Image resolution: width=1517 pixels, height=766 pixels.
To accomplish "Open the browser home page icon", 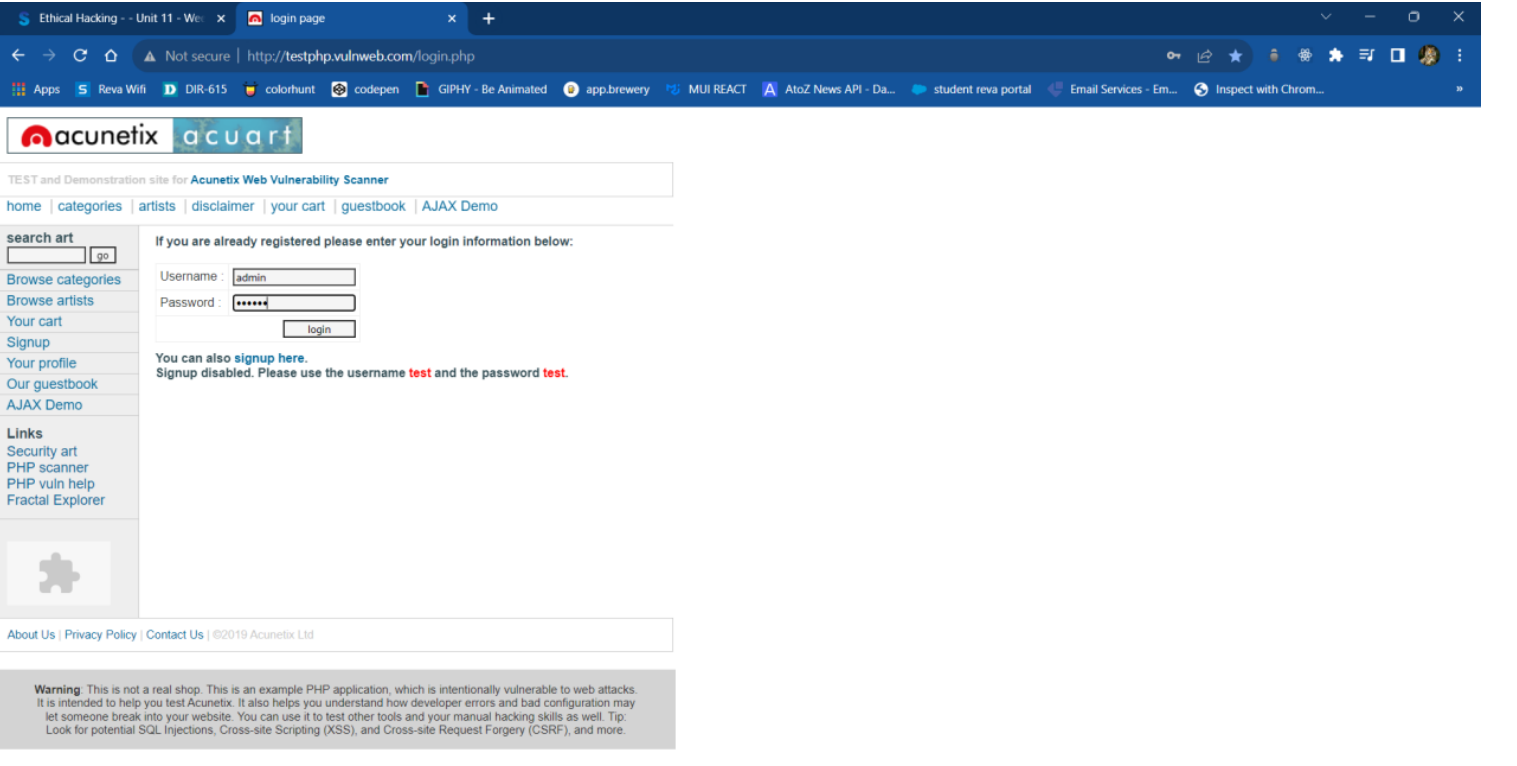I will 111,56.
